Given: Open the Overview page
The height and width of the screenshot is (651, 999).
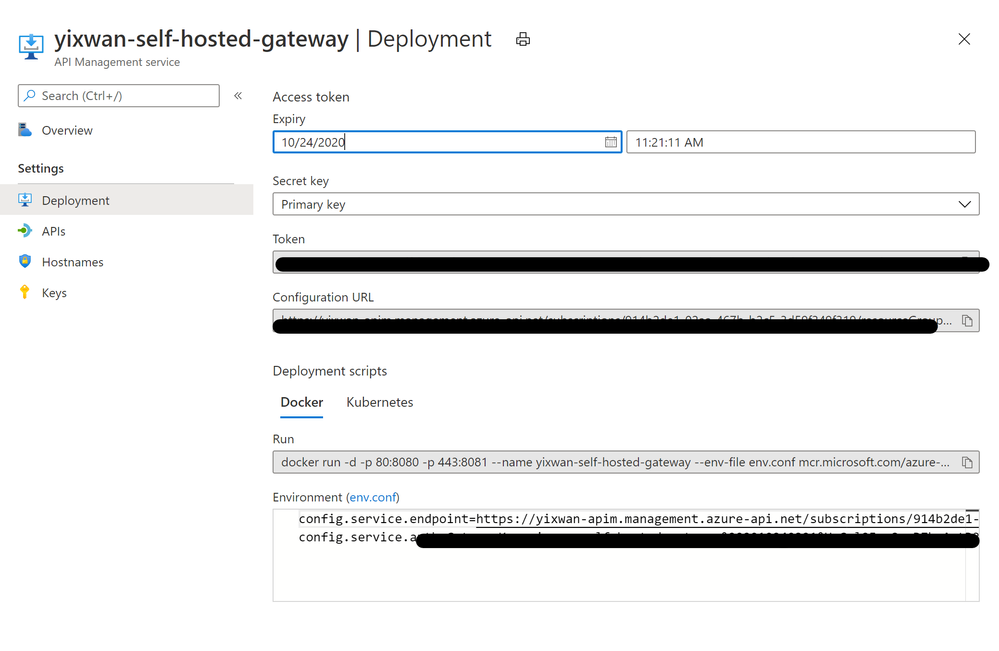Looking at the screenshot, I should point(67,131).
